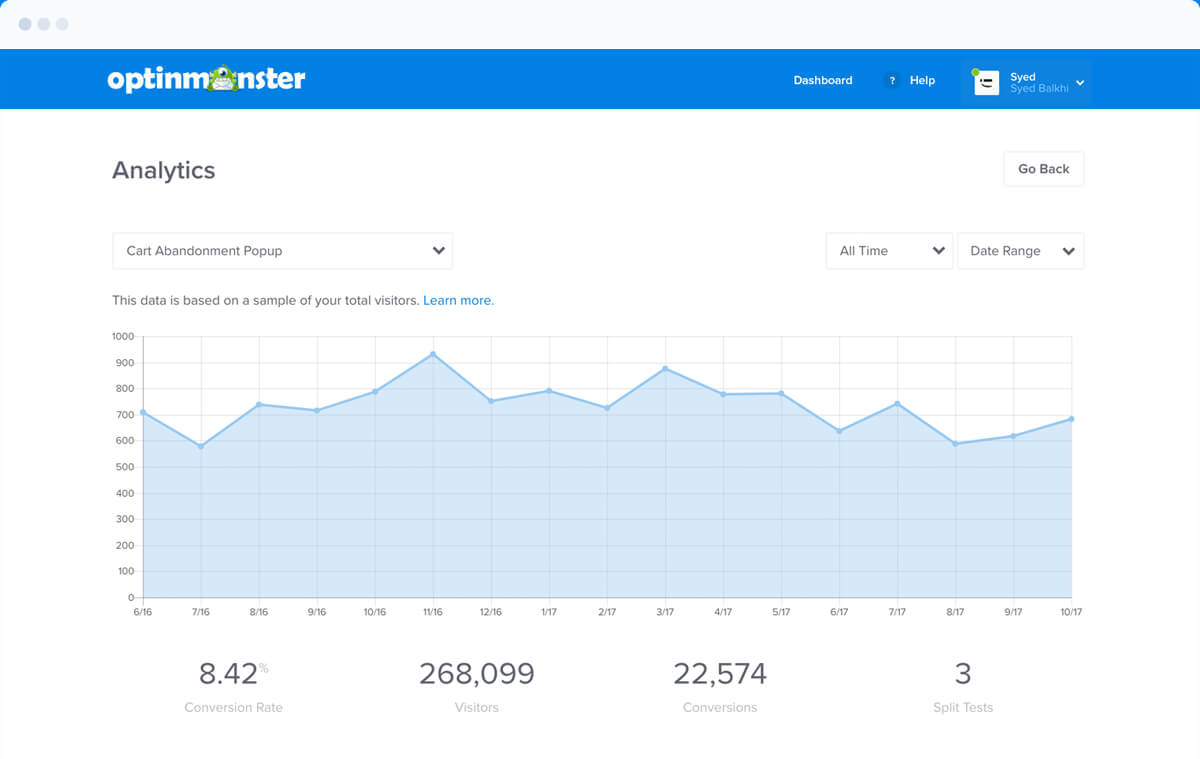The width and height of the screenshot is (1200, 759).
Task: Open the Help menu item
Action: click(922, 80)
